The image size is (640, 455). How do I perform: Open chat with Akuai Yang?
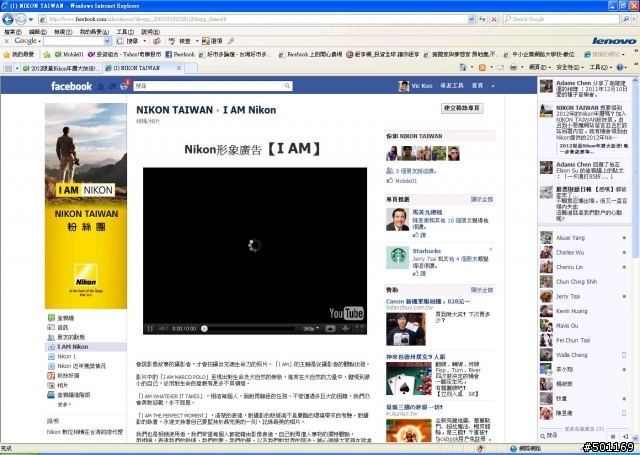click(x=583, y=238)
